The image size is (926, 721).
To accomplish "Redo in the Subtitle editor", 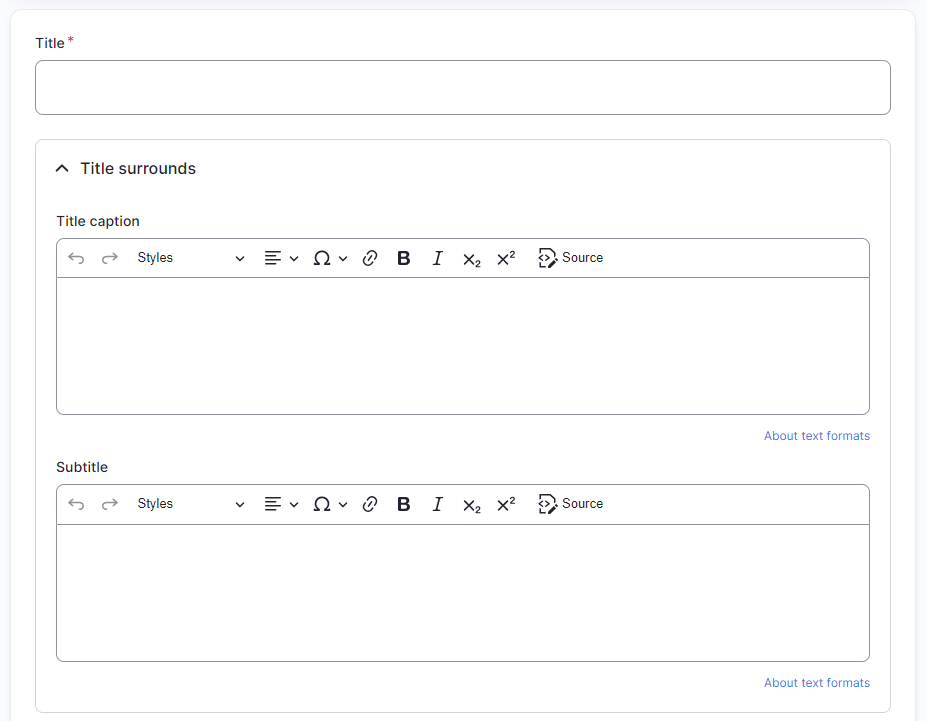I will pyautogui.click(x=110, y=504).
